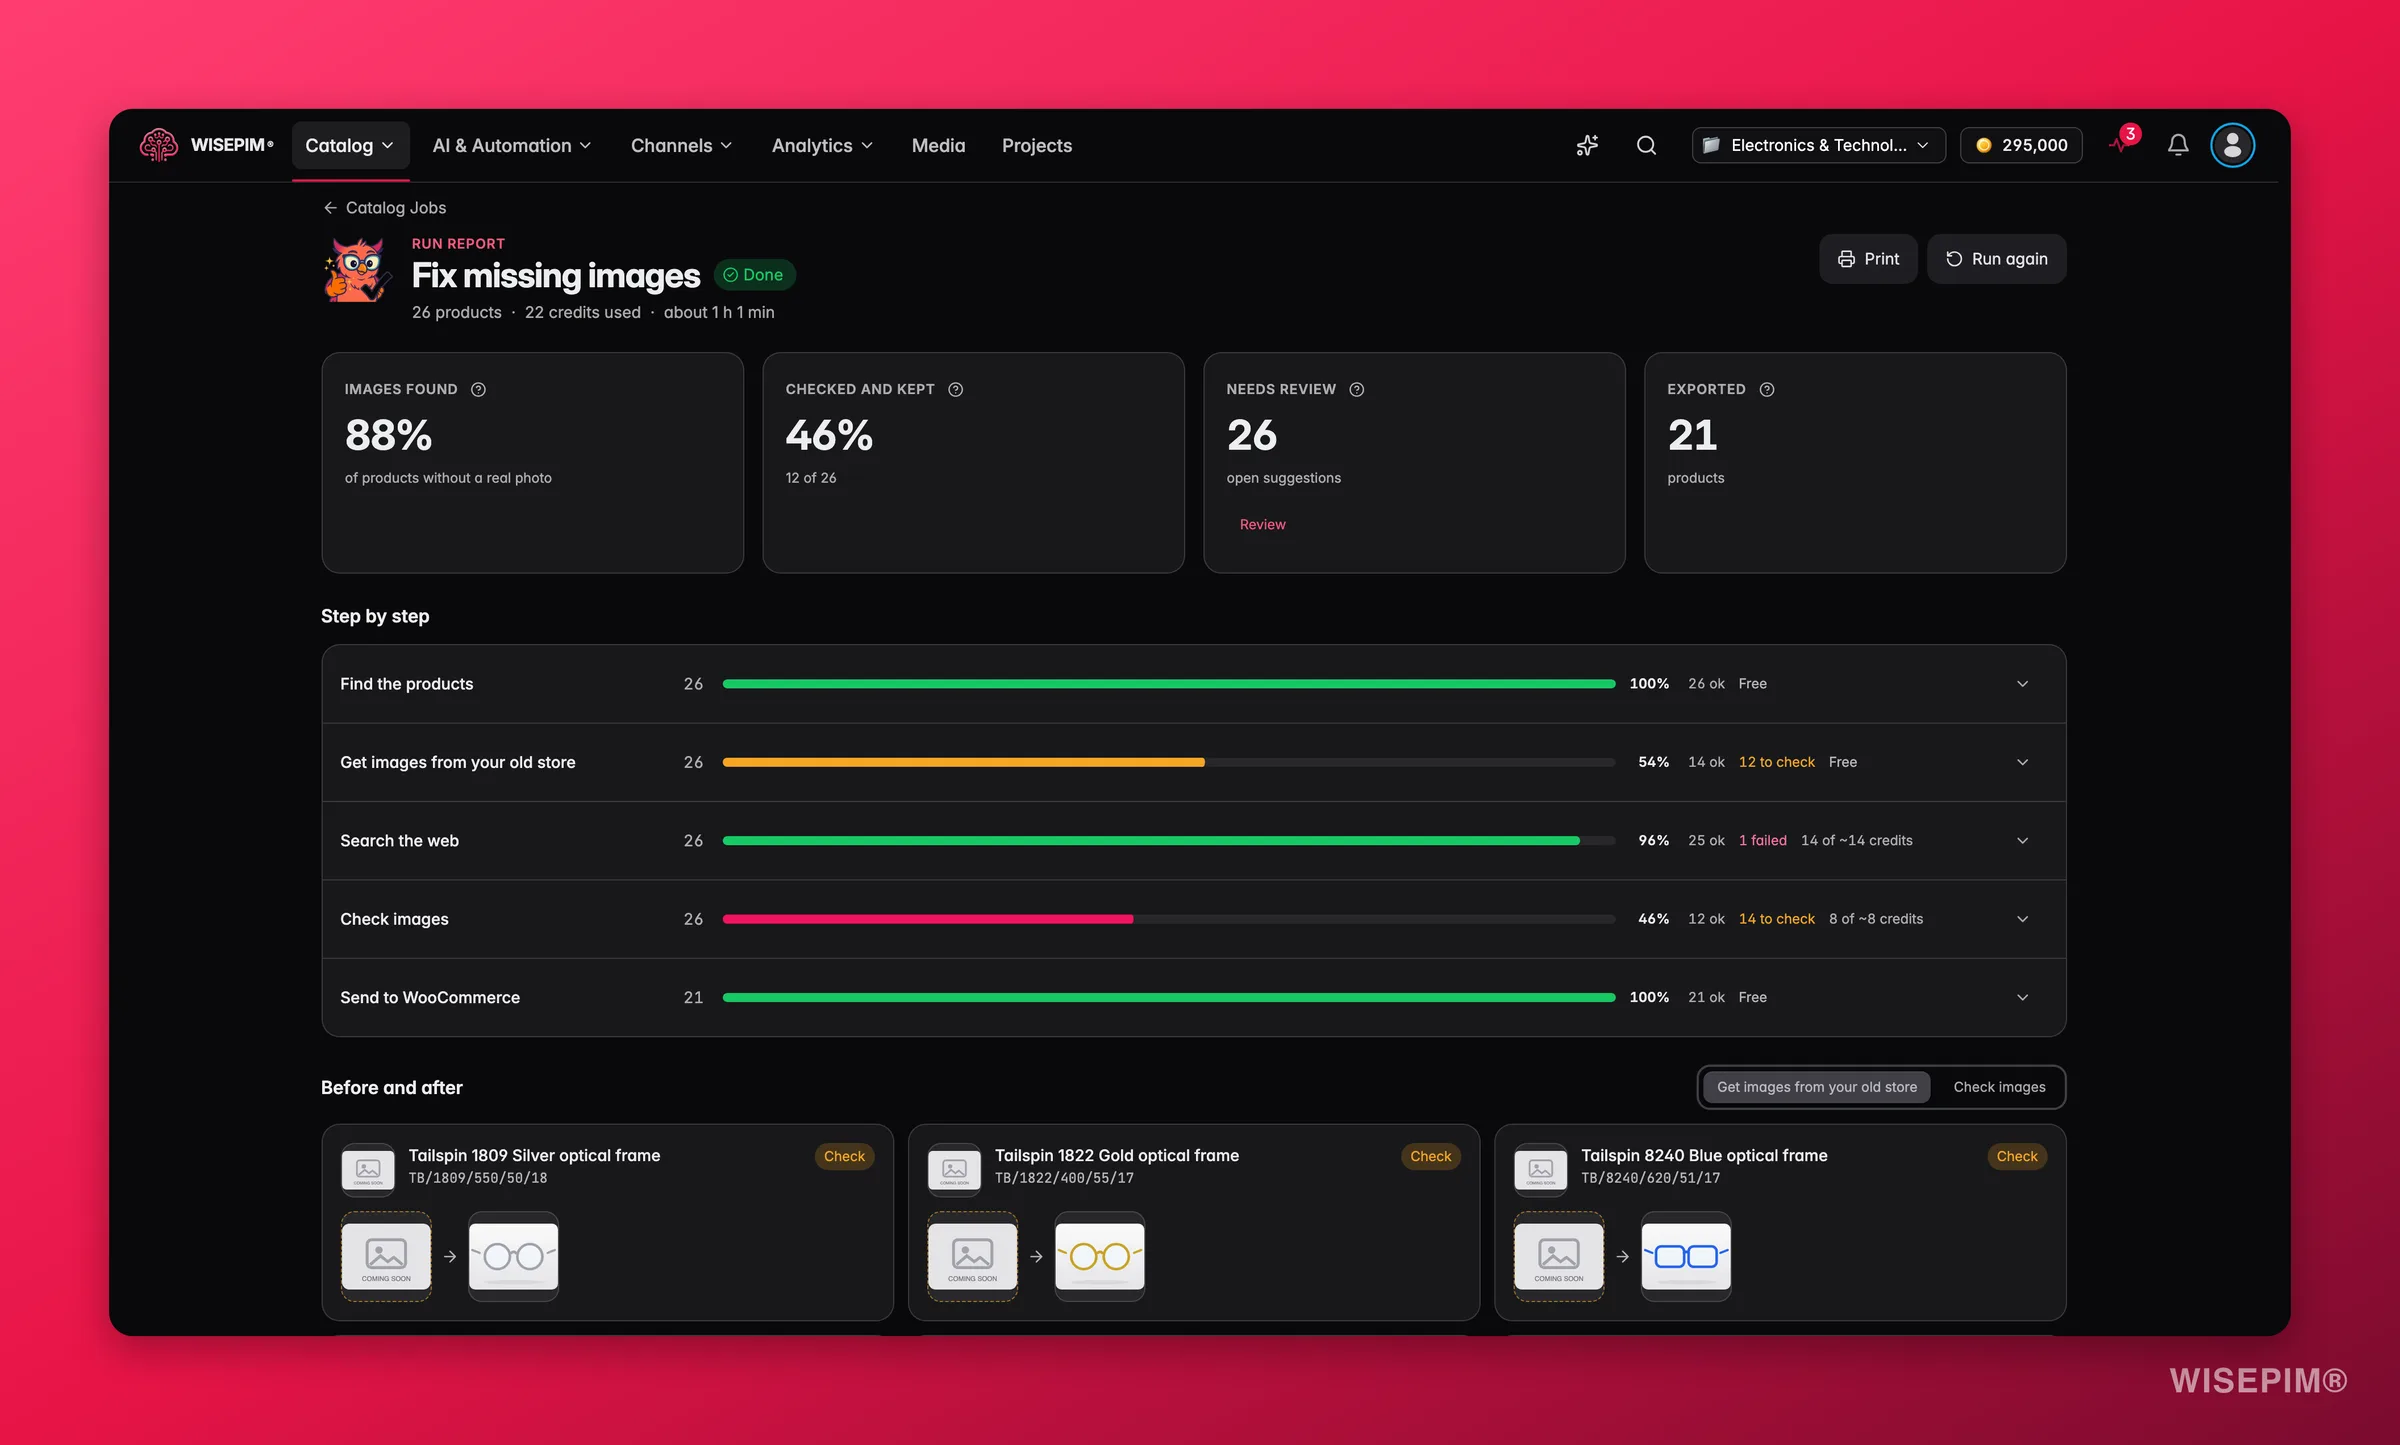Viewport: 2400px width, 1445px height.
Task: Click the Review link under Needs Review
Action: tap(1262, 524)
